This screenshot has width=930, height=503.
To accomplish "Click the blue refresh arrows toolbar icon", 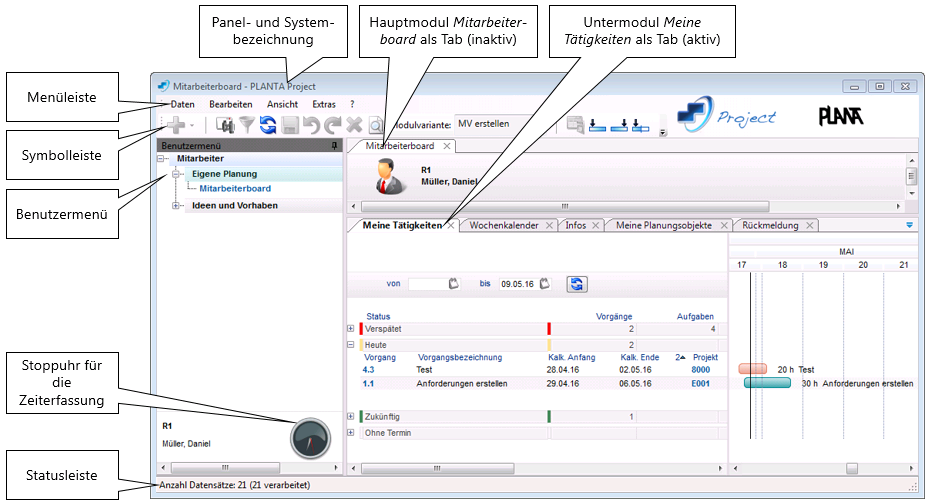I will point(268,125).
